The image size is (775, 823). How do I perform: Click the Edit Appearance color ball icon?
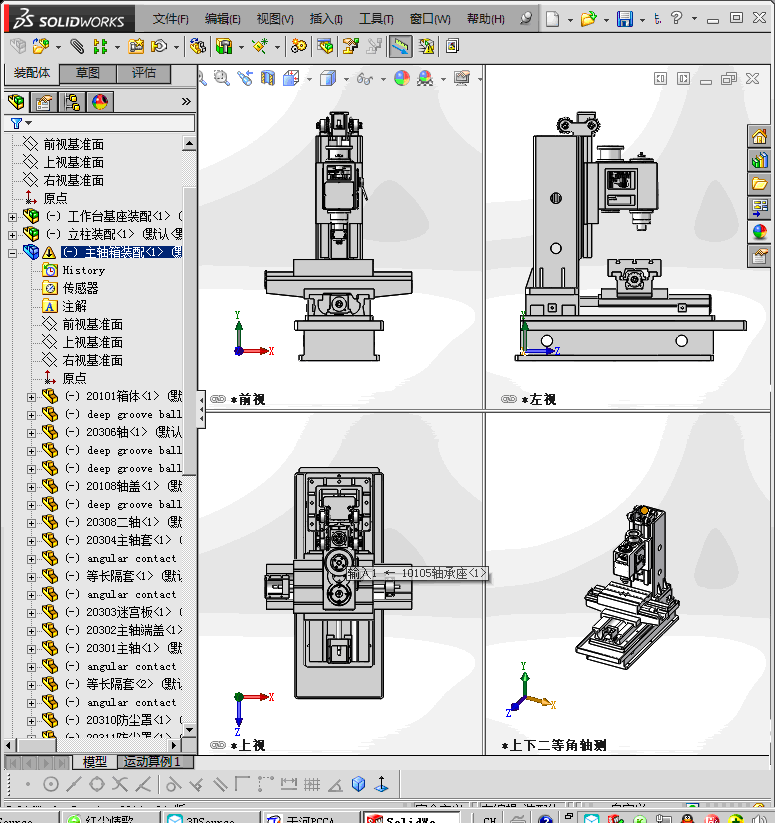point(402,79)
